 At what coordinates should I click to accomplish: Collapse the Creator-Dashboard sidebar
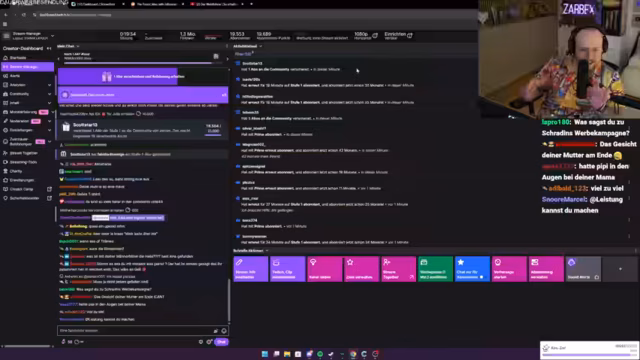point(49,48)
